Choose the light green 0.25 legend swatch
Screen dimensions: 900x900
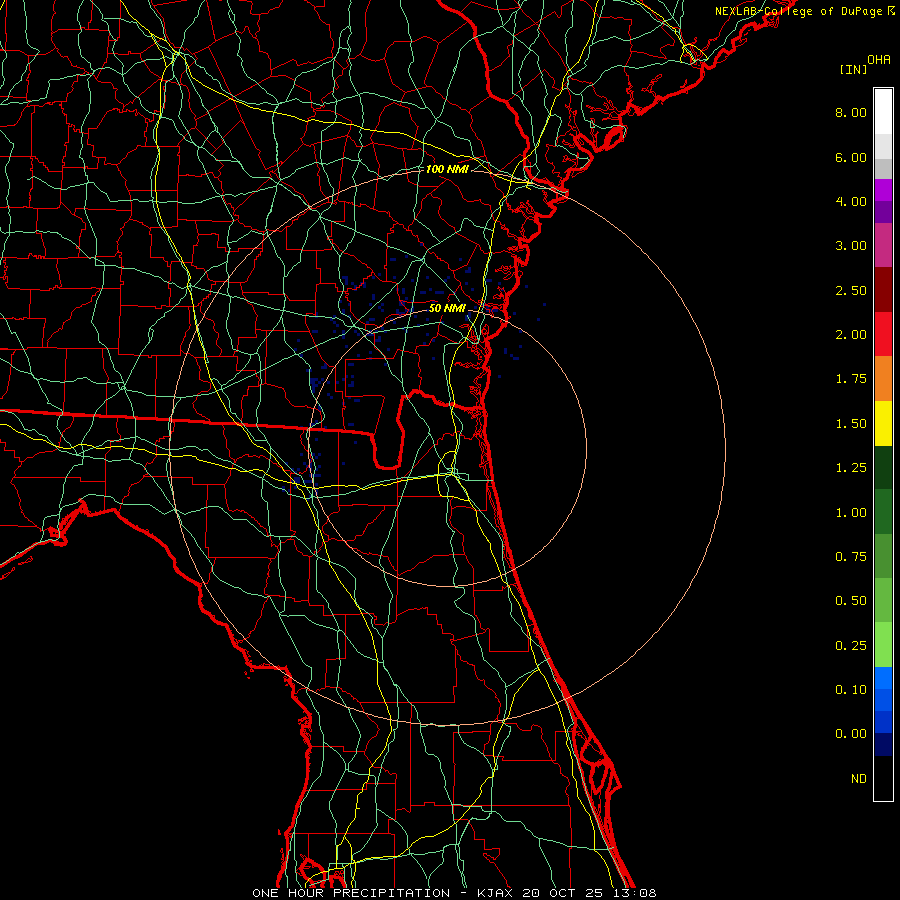tap(883, 645)
